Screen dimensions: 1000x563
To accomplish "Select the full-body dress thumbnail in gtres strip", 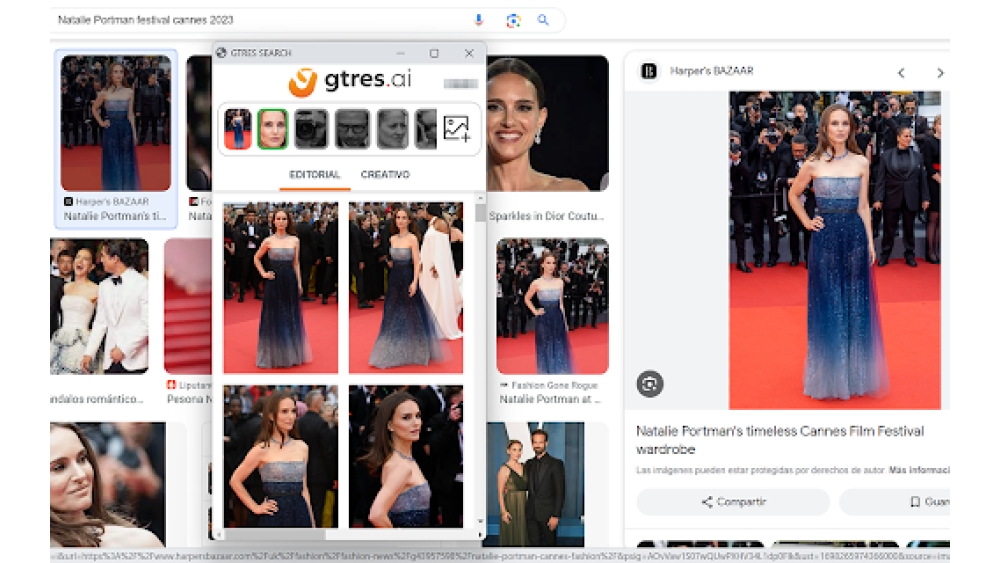I will coord(238,129).
